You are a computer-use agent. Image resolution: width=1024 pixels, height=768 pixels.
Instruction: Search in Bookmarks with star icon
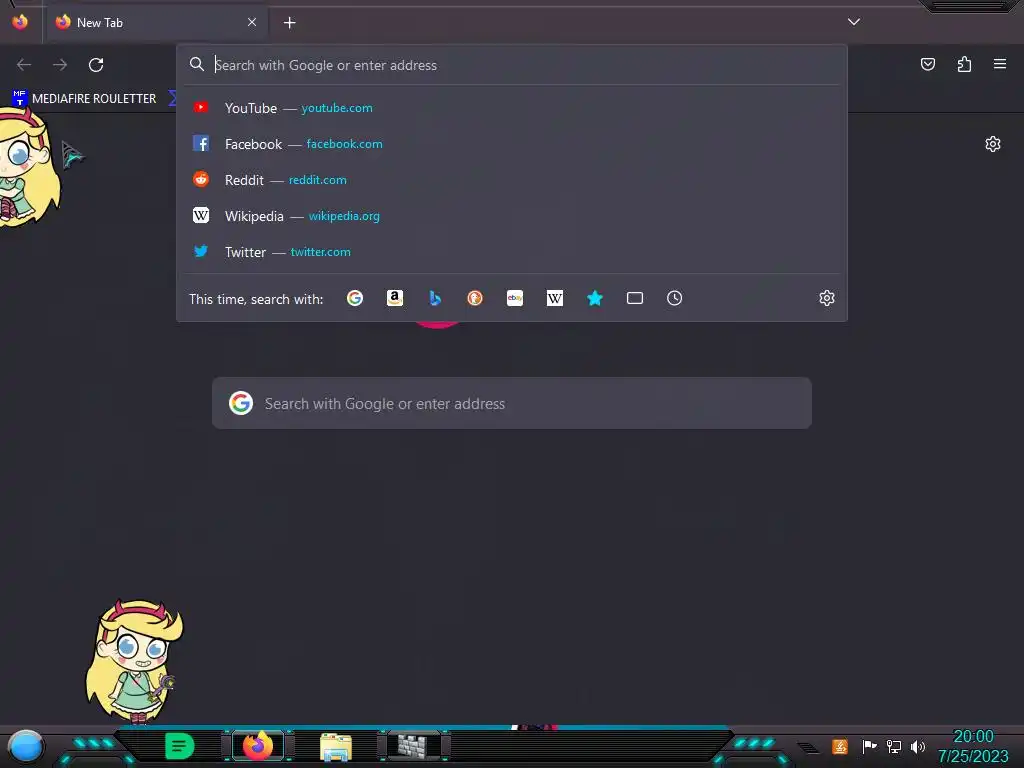tap(594, 298)
